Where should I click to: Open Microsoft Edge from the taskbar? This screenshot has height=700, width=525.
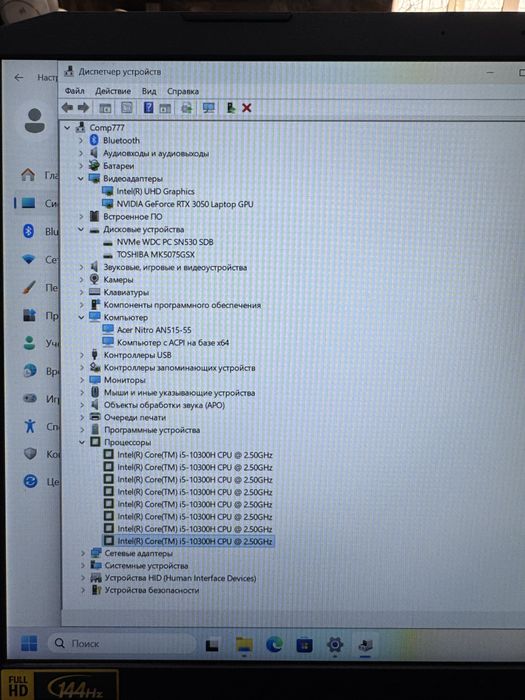pos(274,644)
